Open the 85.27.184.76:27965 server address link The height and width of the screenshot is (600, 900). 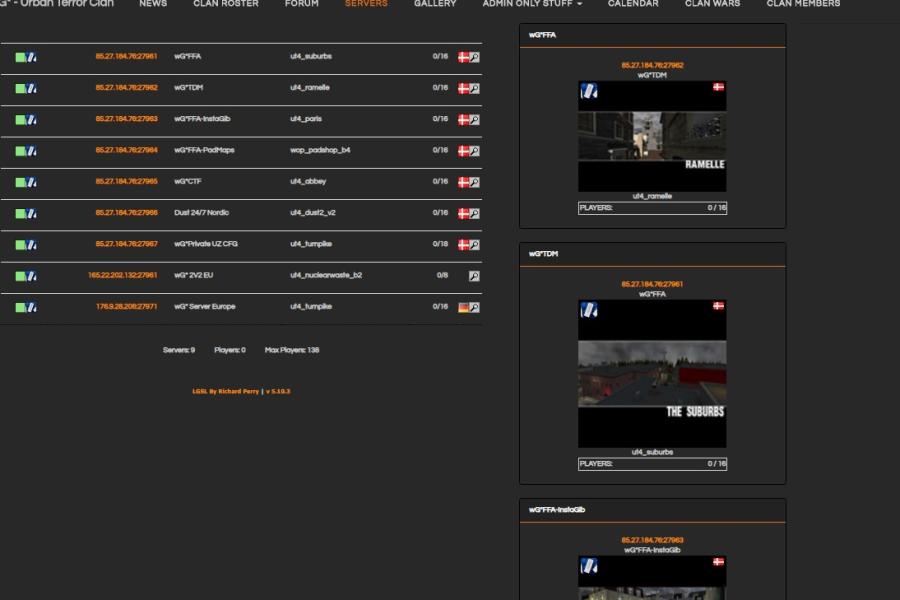pyautogui.click(x=126, y=181)
